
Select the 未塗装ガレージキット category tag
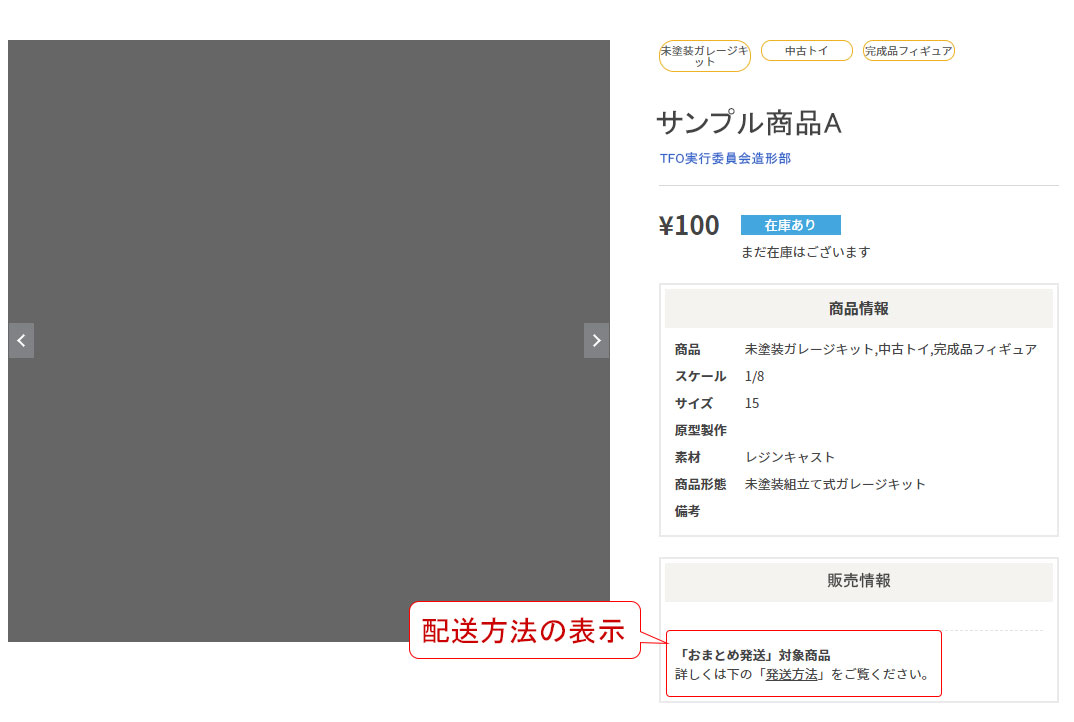(704, 56)
